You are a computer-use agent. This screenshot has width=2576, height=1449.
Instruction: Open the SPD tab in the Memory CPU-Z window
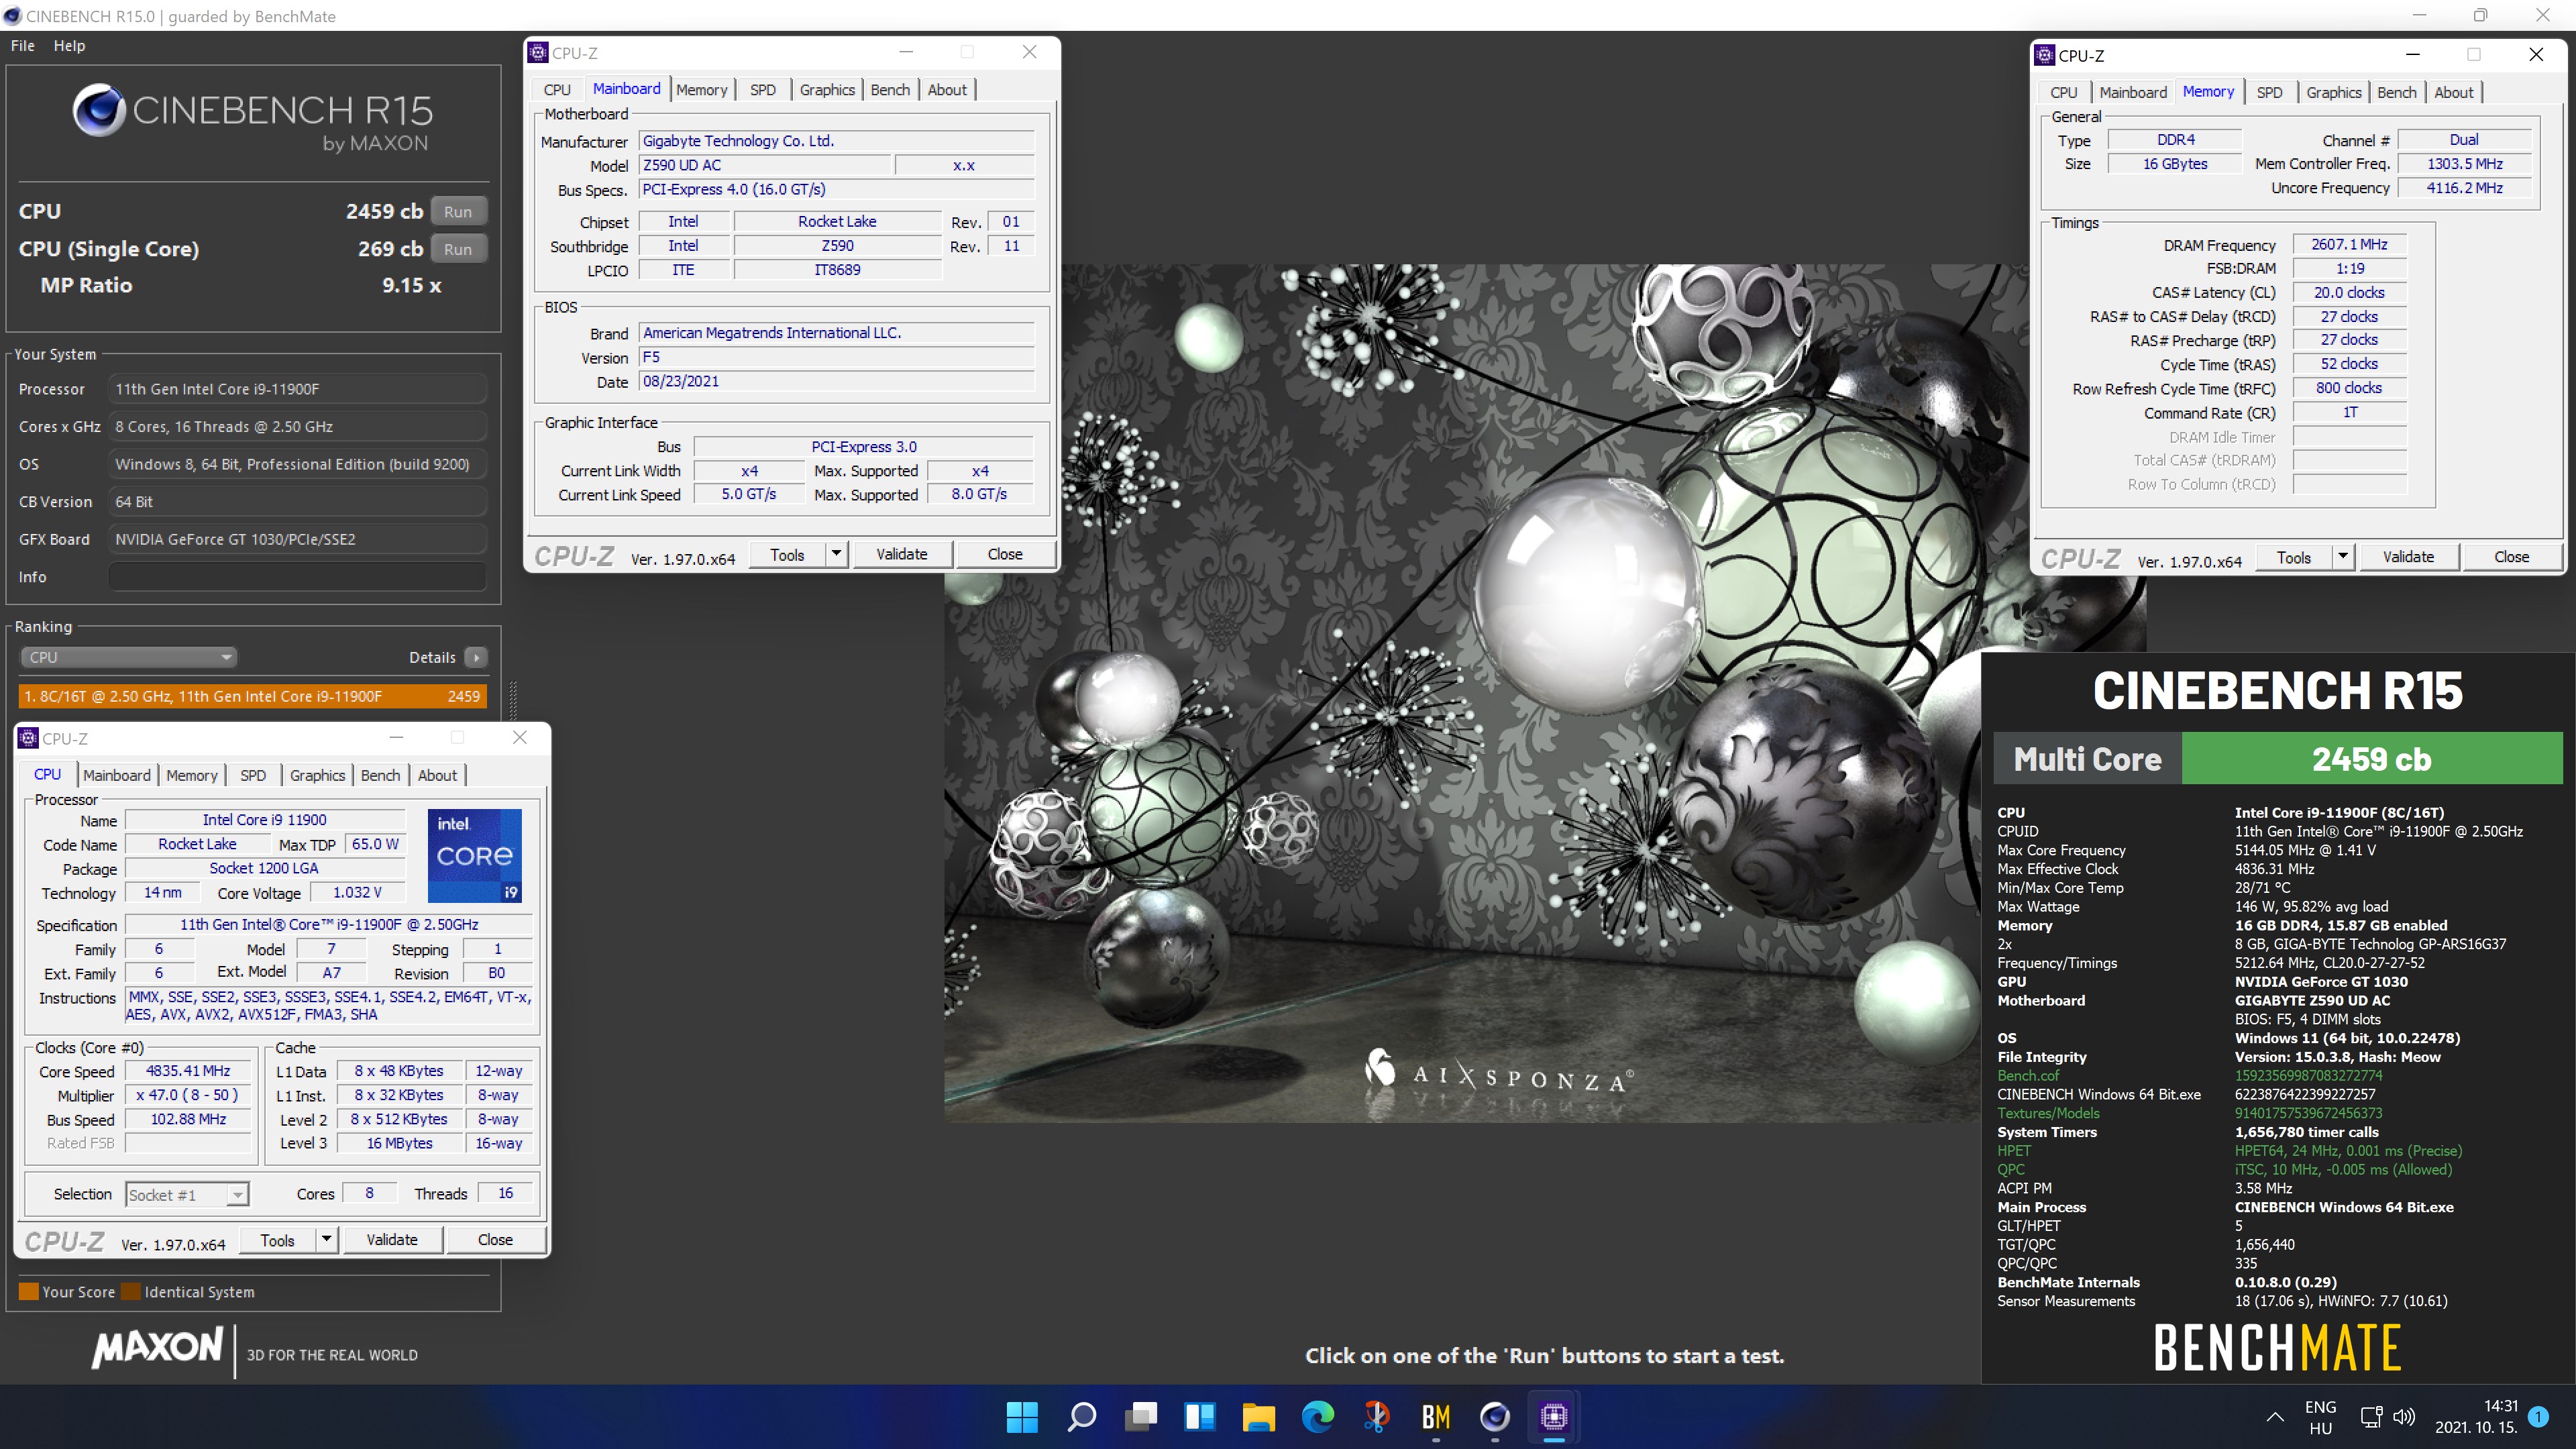point(2269,92)
